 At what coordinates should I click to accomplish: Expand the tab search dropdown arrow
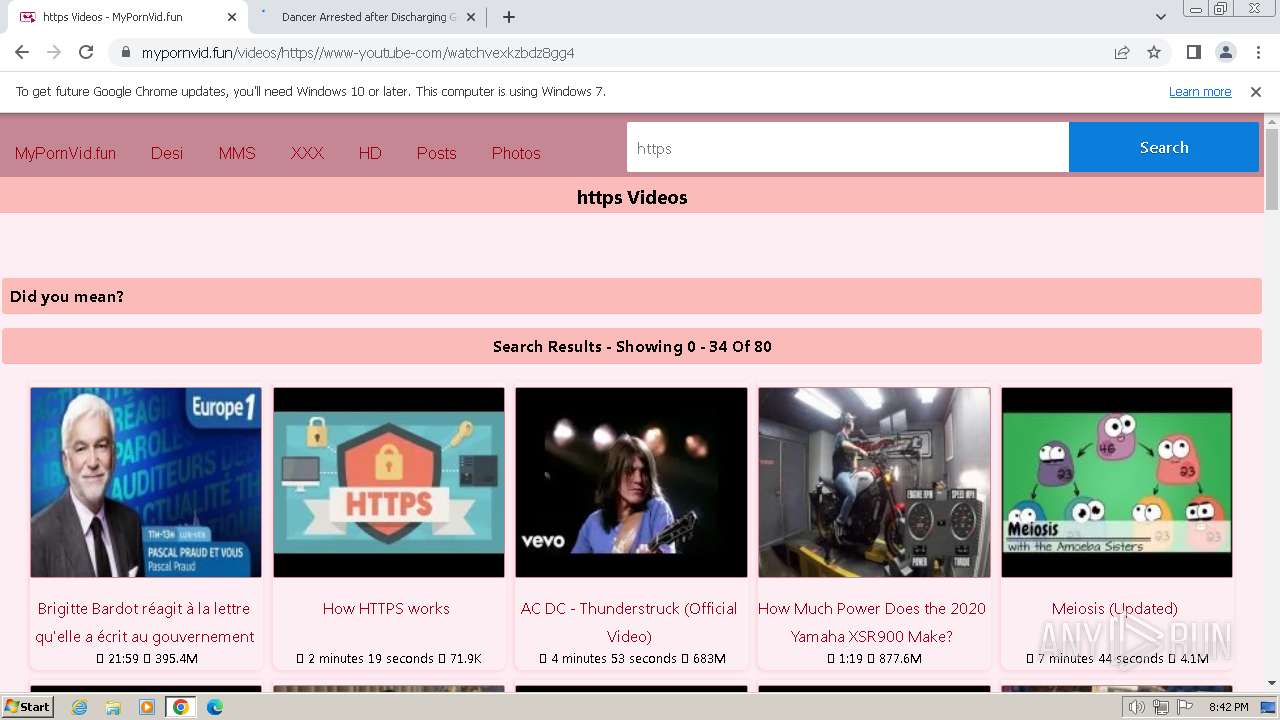point(1160,17)
